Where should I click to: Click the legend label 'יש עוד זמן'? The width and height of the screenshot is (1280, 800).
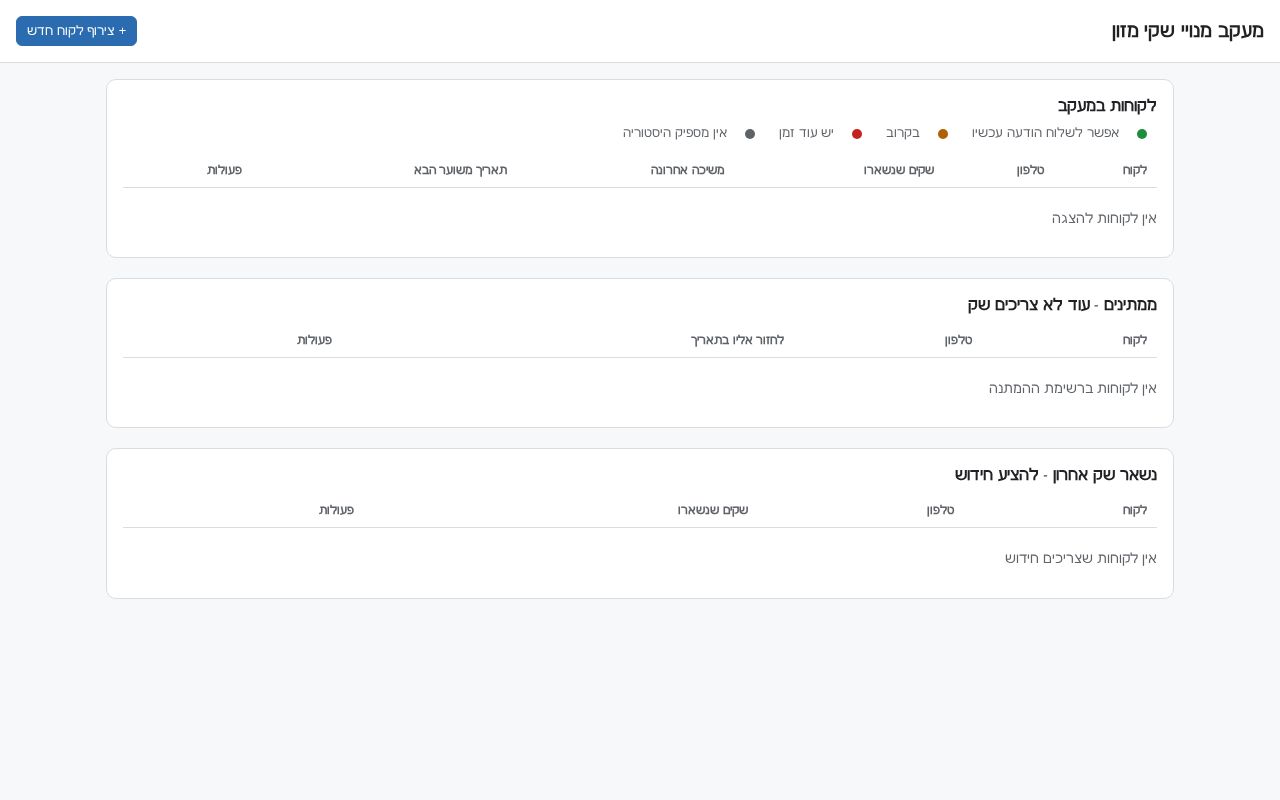[x=806, y=133]
